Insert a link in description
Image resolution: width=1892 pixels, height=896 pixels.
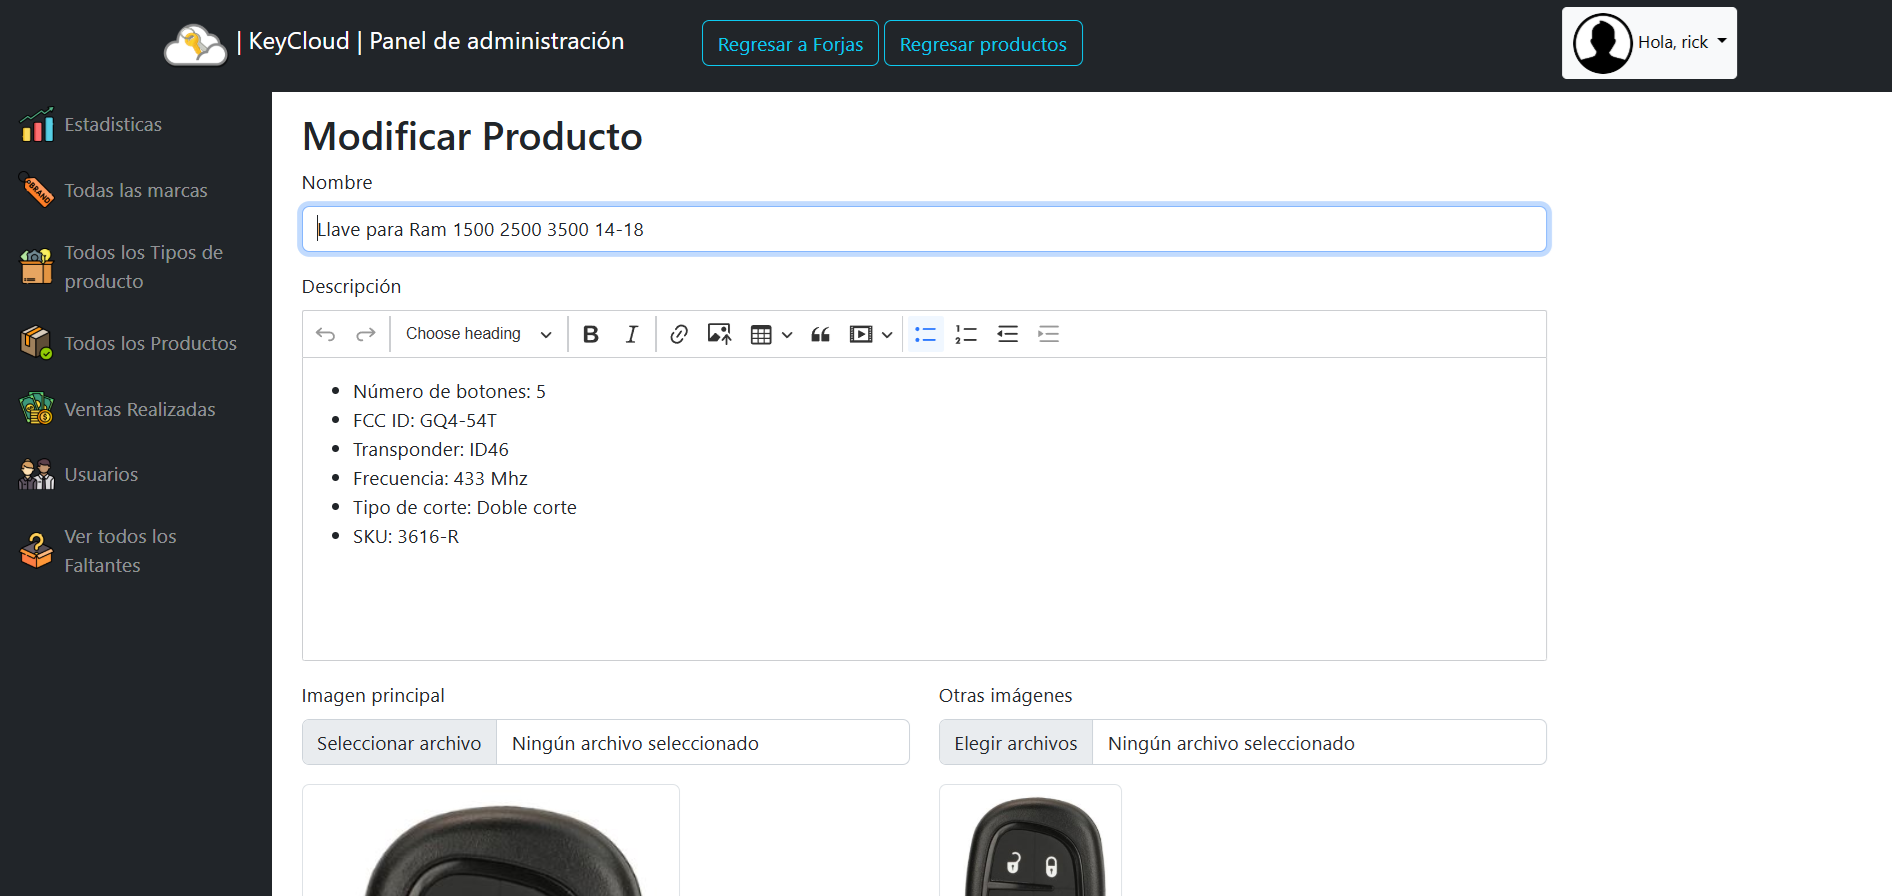click(x=679, y=334)
